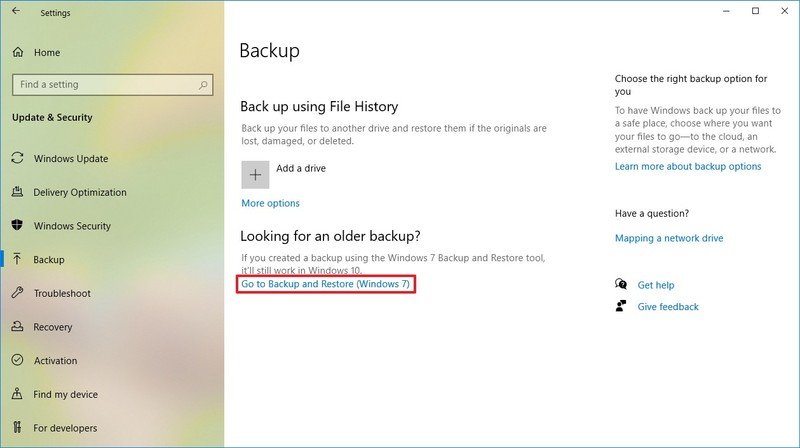Click the Delivery Optimization icon
The height and width of the screenshot is (448, 800).
(17, 192)
